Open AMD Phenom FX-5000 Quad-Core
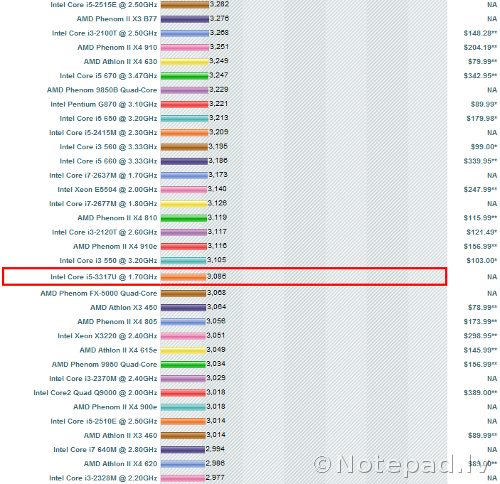Screen dimensions: 500x484 (99, 294)
